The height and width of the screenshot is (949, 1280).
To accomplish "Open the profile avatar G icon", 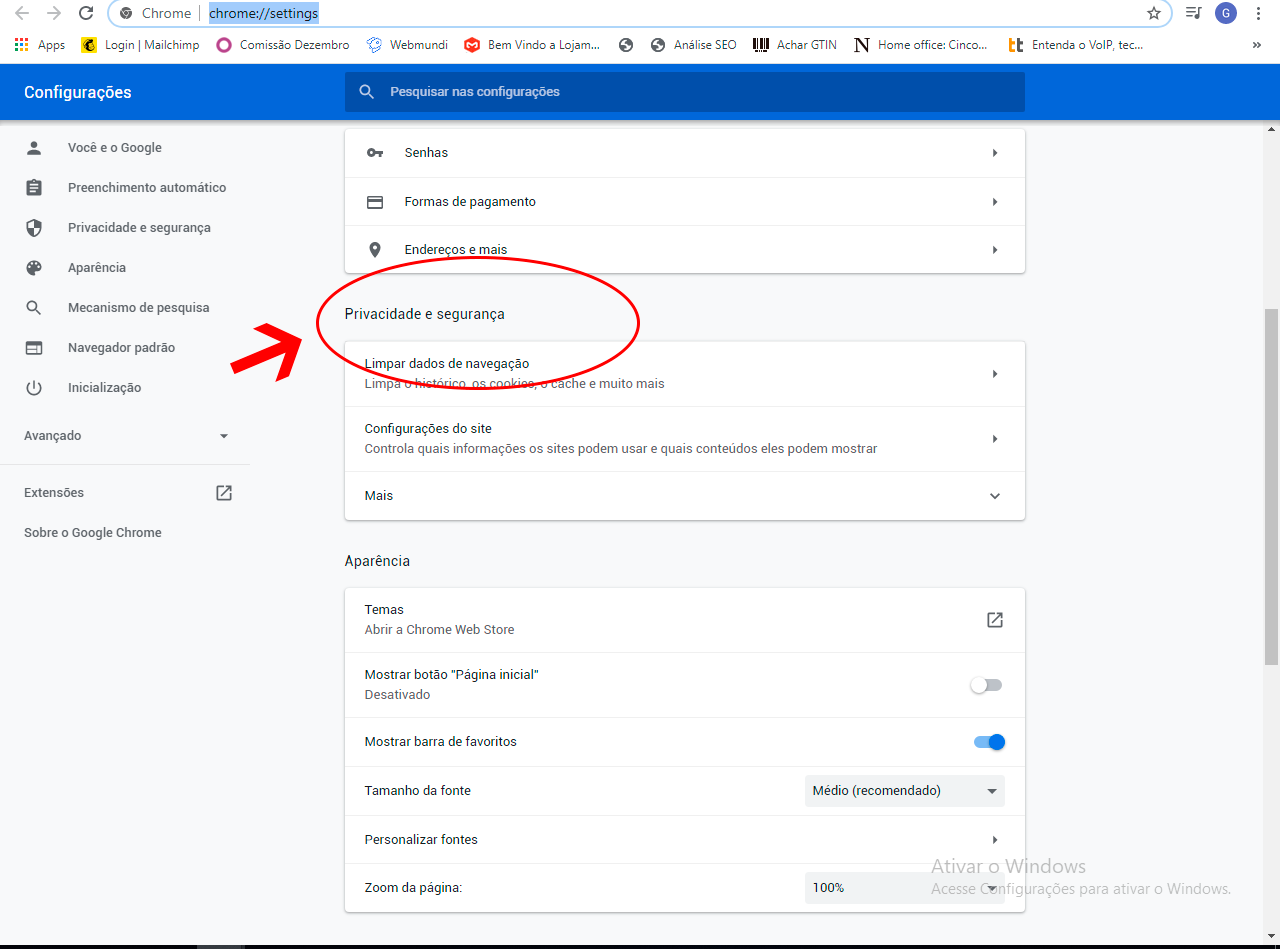I will pyautogui.click(x=1225, y=14).
